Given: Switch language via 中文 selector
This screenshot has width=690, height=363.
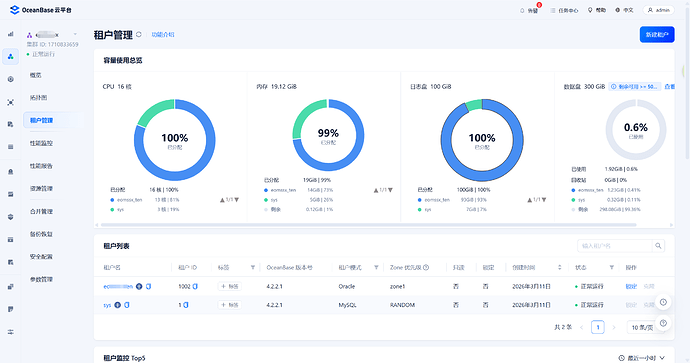Looking at the screenshot, I should 624,10.
